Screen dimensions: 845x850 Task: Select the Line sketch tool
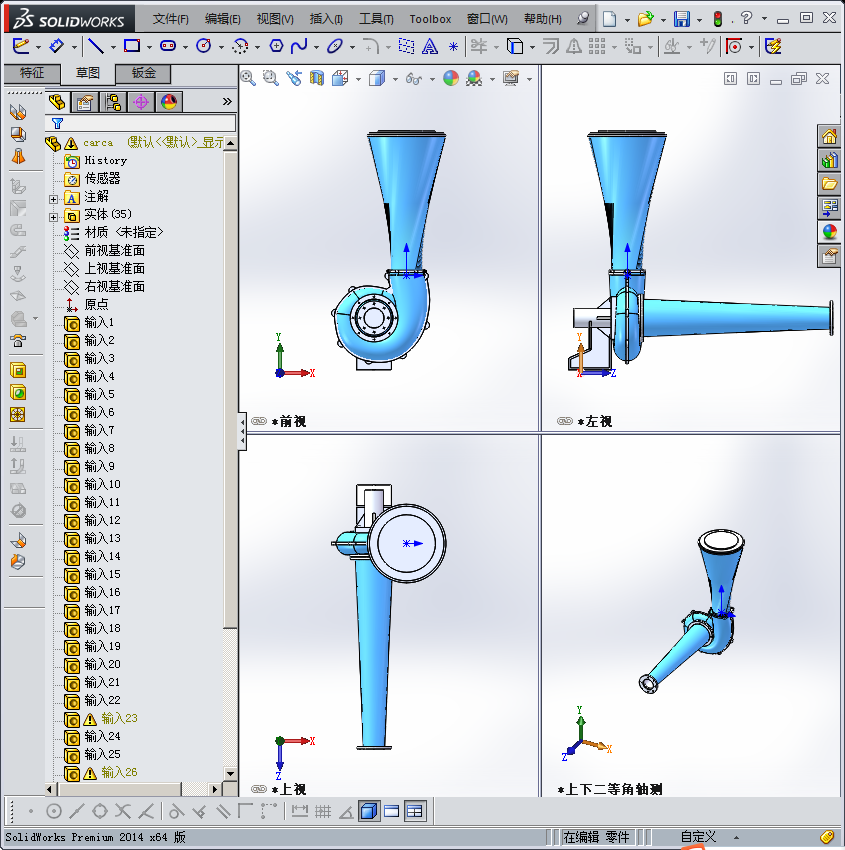coord(96,46)
